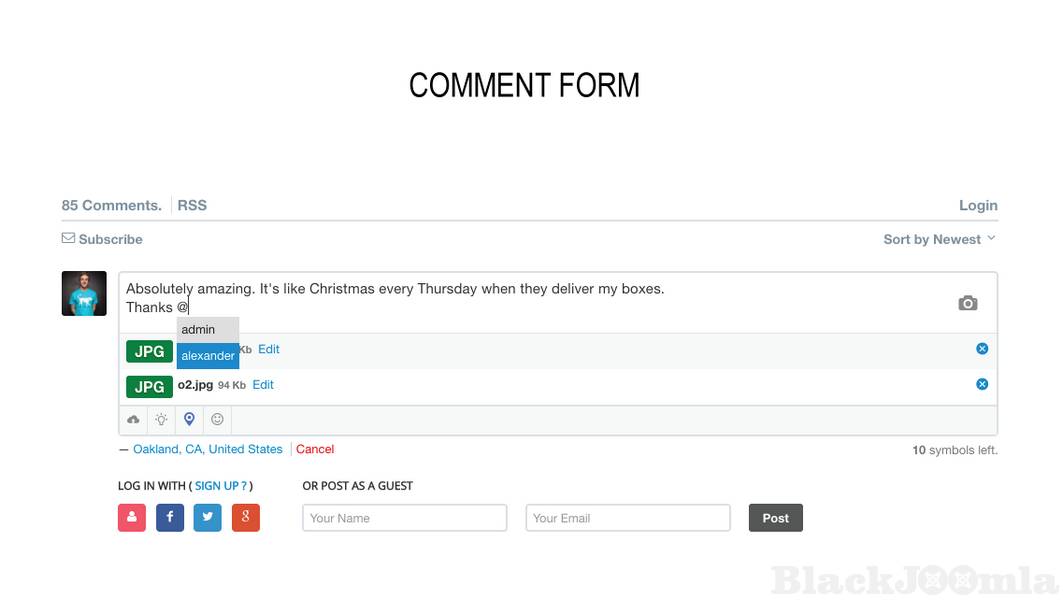
Task: Focus the Your Name input field
Action: pyautogui.click(x=404, y=518)
